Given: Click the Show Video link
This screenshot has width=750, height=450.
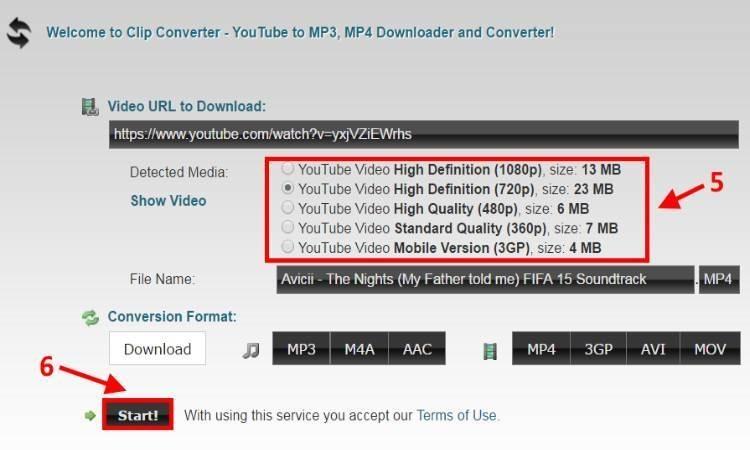Looking at the screenshot, I should click(x=168, y=200).
